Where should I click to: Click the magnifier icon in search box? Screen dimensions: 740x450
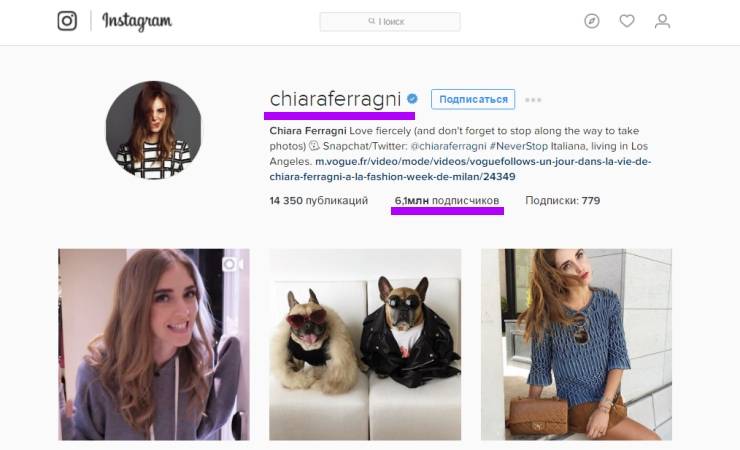pyautogui.click(x=371, y=21)
